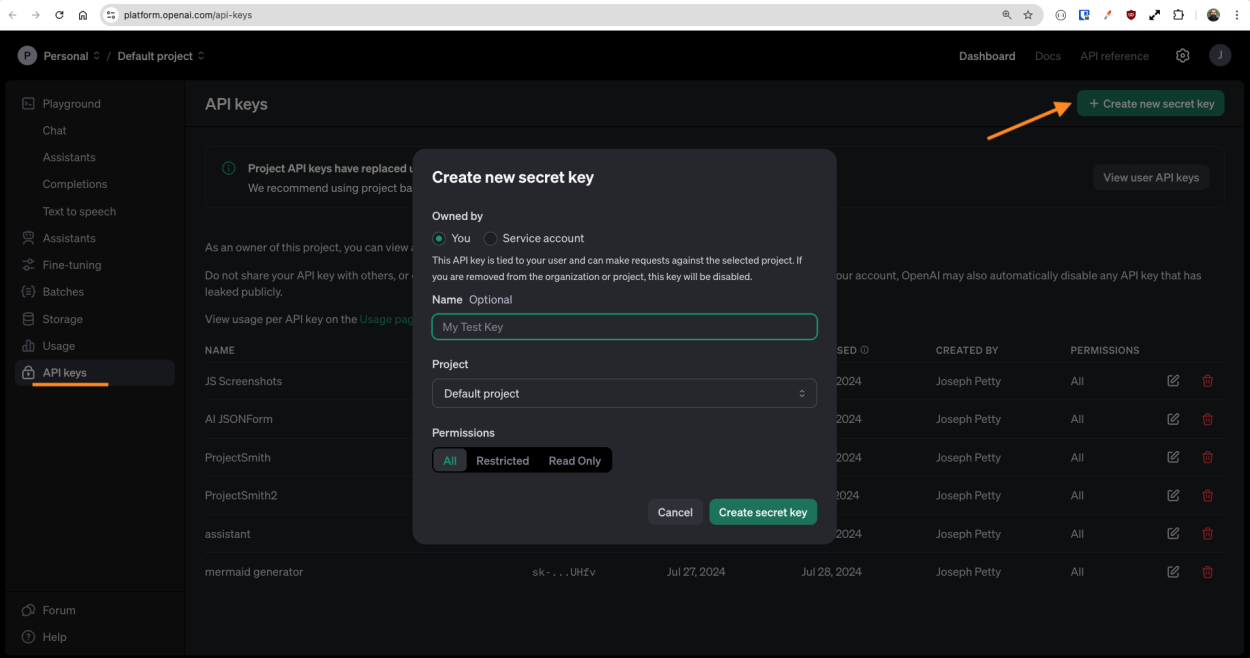This screenshot has width=1250, height=658.
Task: Open the Forum link in sidebar
Action: coord(58,610)
